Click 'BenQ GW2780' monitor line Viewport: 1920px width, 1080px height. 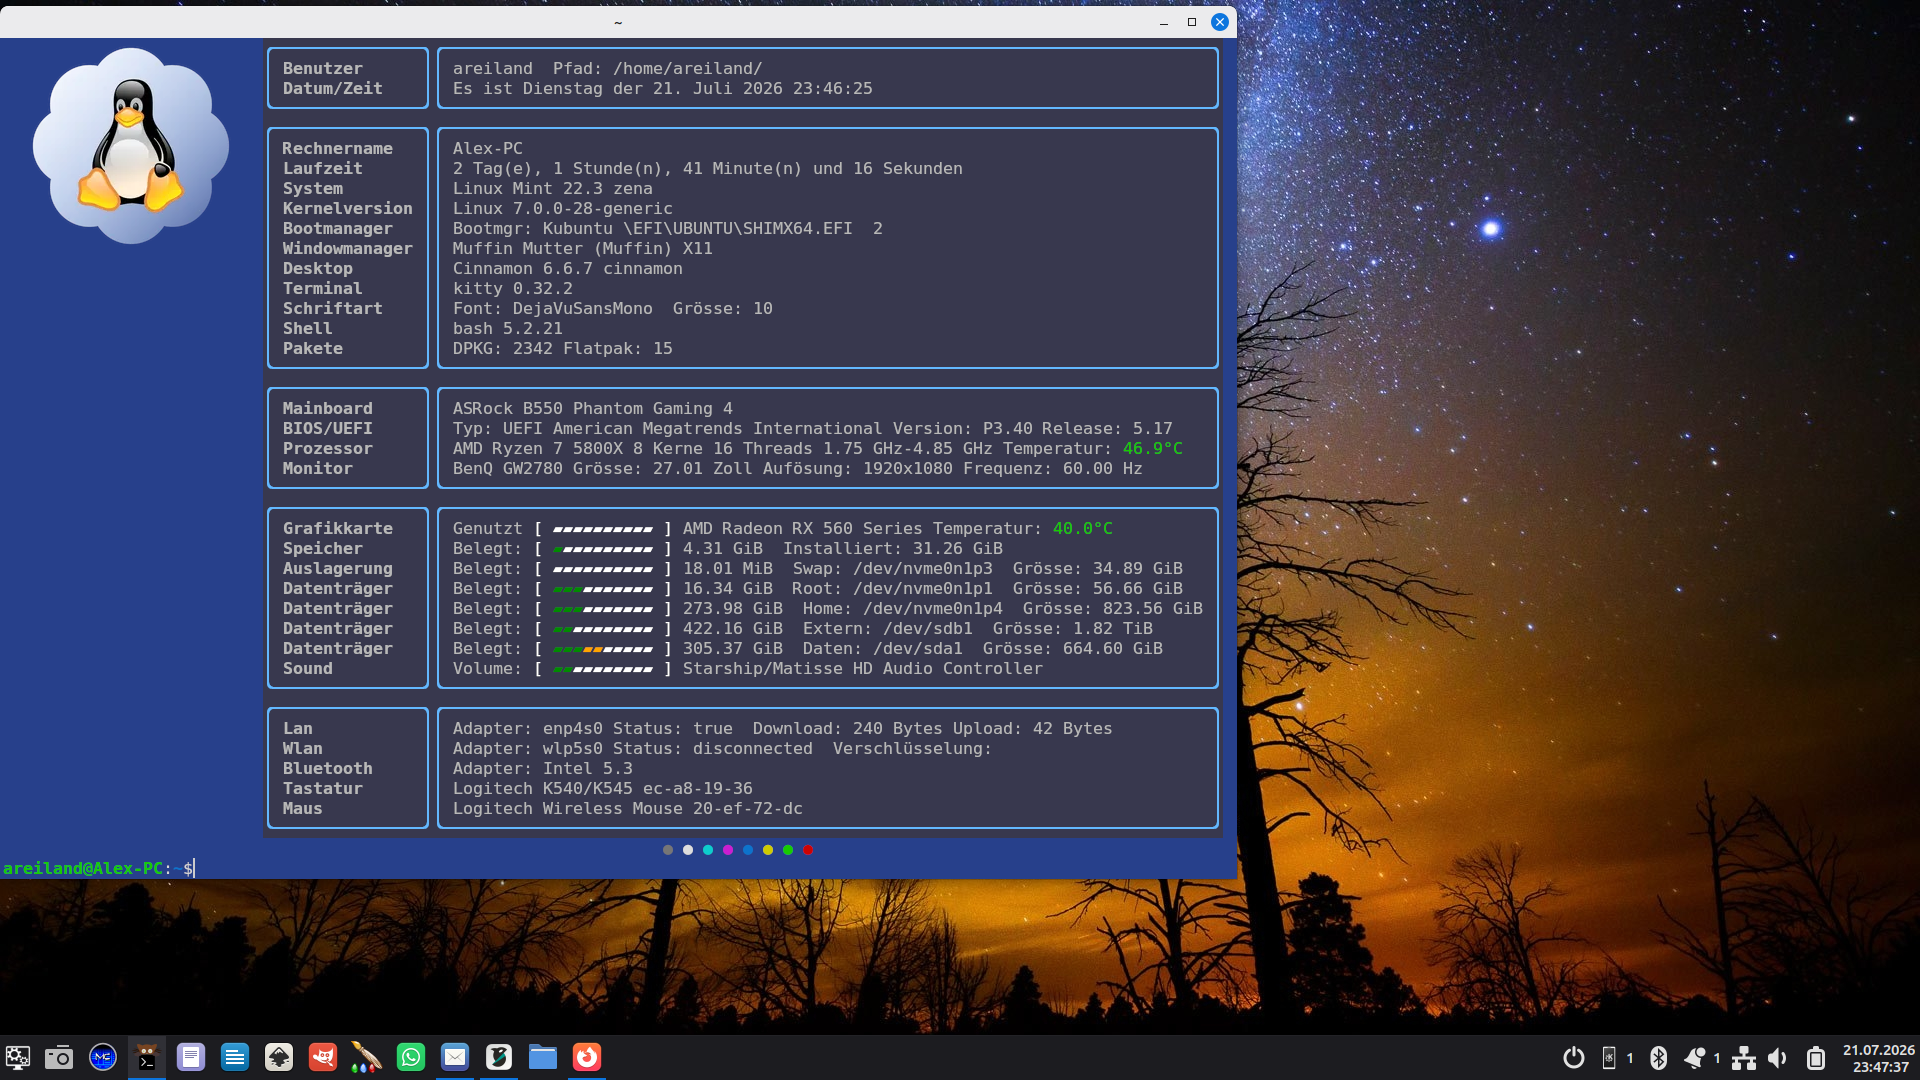tap(797, 469)
